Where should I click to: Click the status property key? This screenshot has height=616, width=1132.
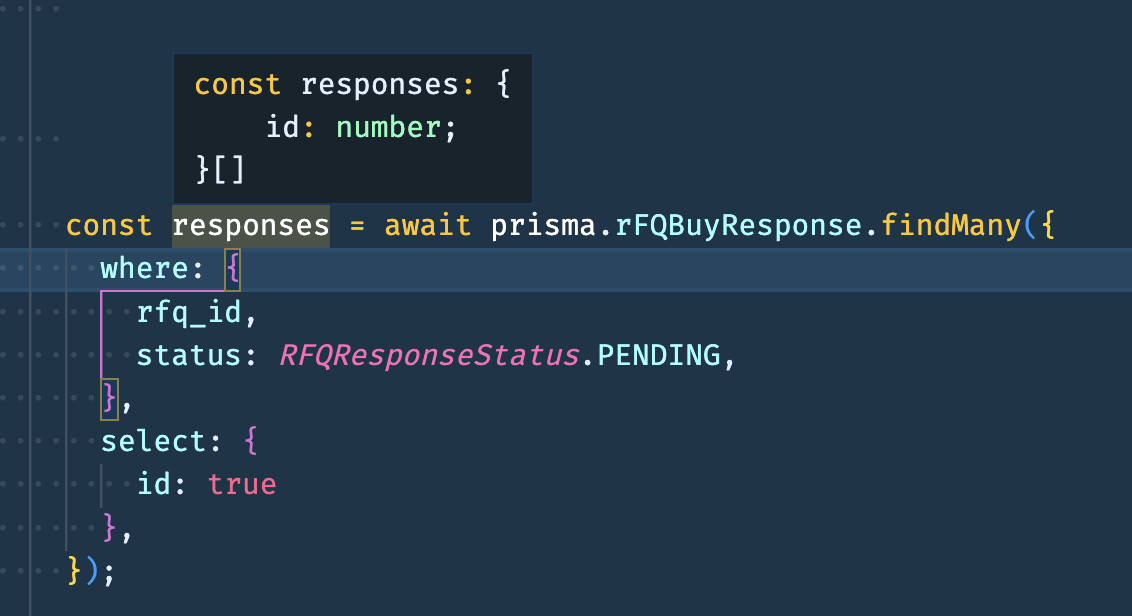(x=190, y=355)
